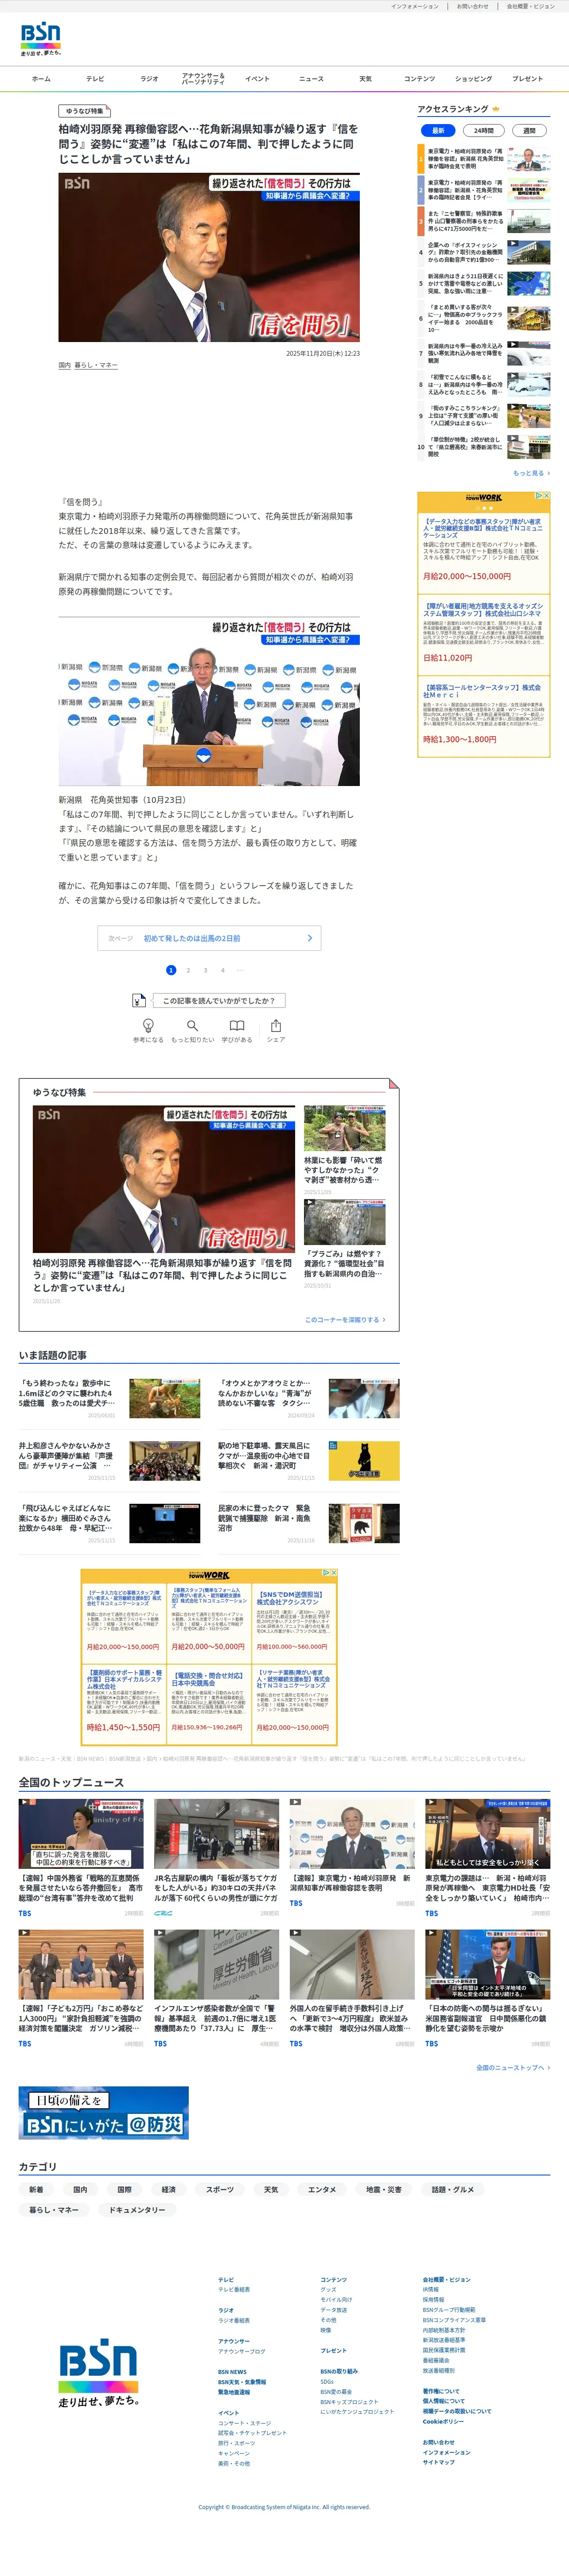Viewport: 569px width, 2576px height.
Task: Open ニュース in the main navigation
Action: [311, 79]
